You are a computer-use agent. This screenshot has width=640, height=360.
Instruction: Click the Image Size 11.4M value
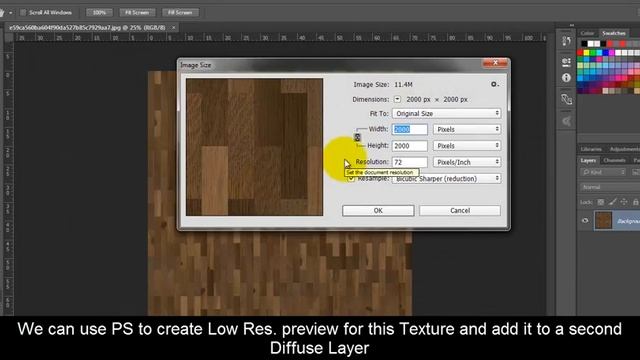click(x=403, y=84)
